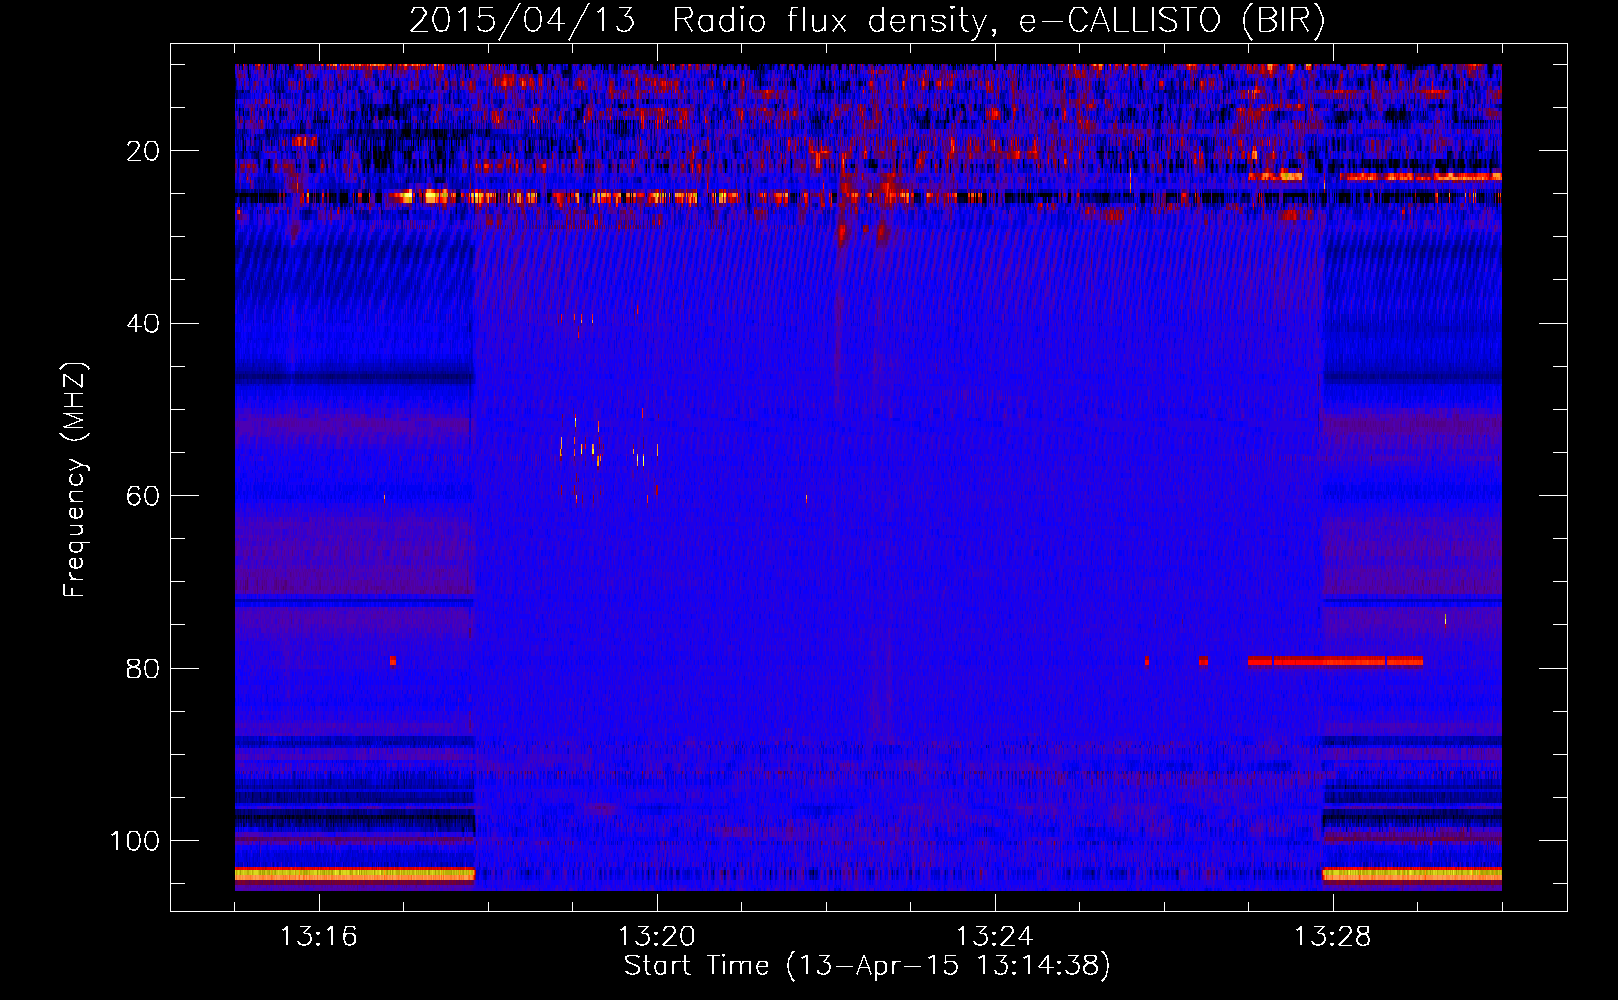Click the '40' frequency tick label
The height and width of the screenshot is (1000, 1618).
(x=143, y=324)
